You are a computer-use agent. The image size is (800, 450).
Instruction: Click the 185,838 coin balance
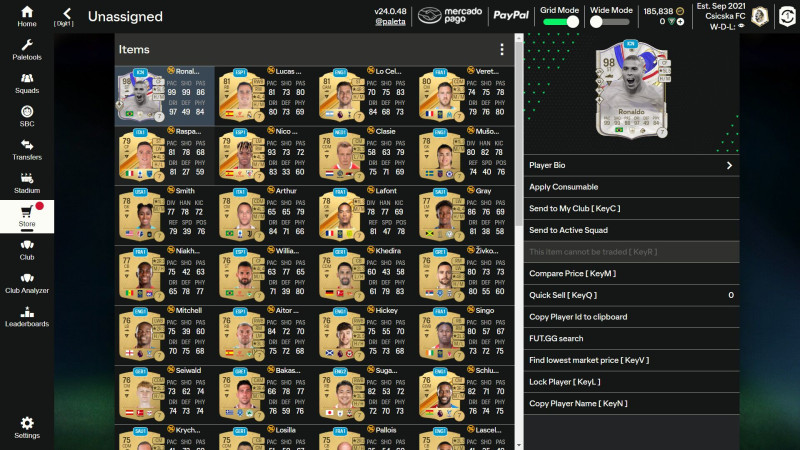[658, 11]
